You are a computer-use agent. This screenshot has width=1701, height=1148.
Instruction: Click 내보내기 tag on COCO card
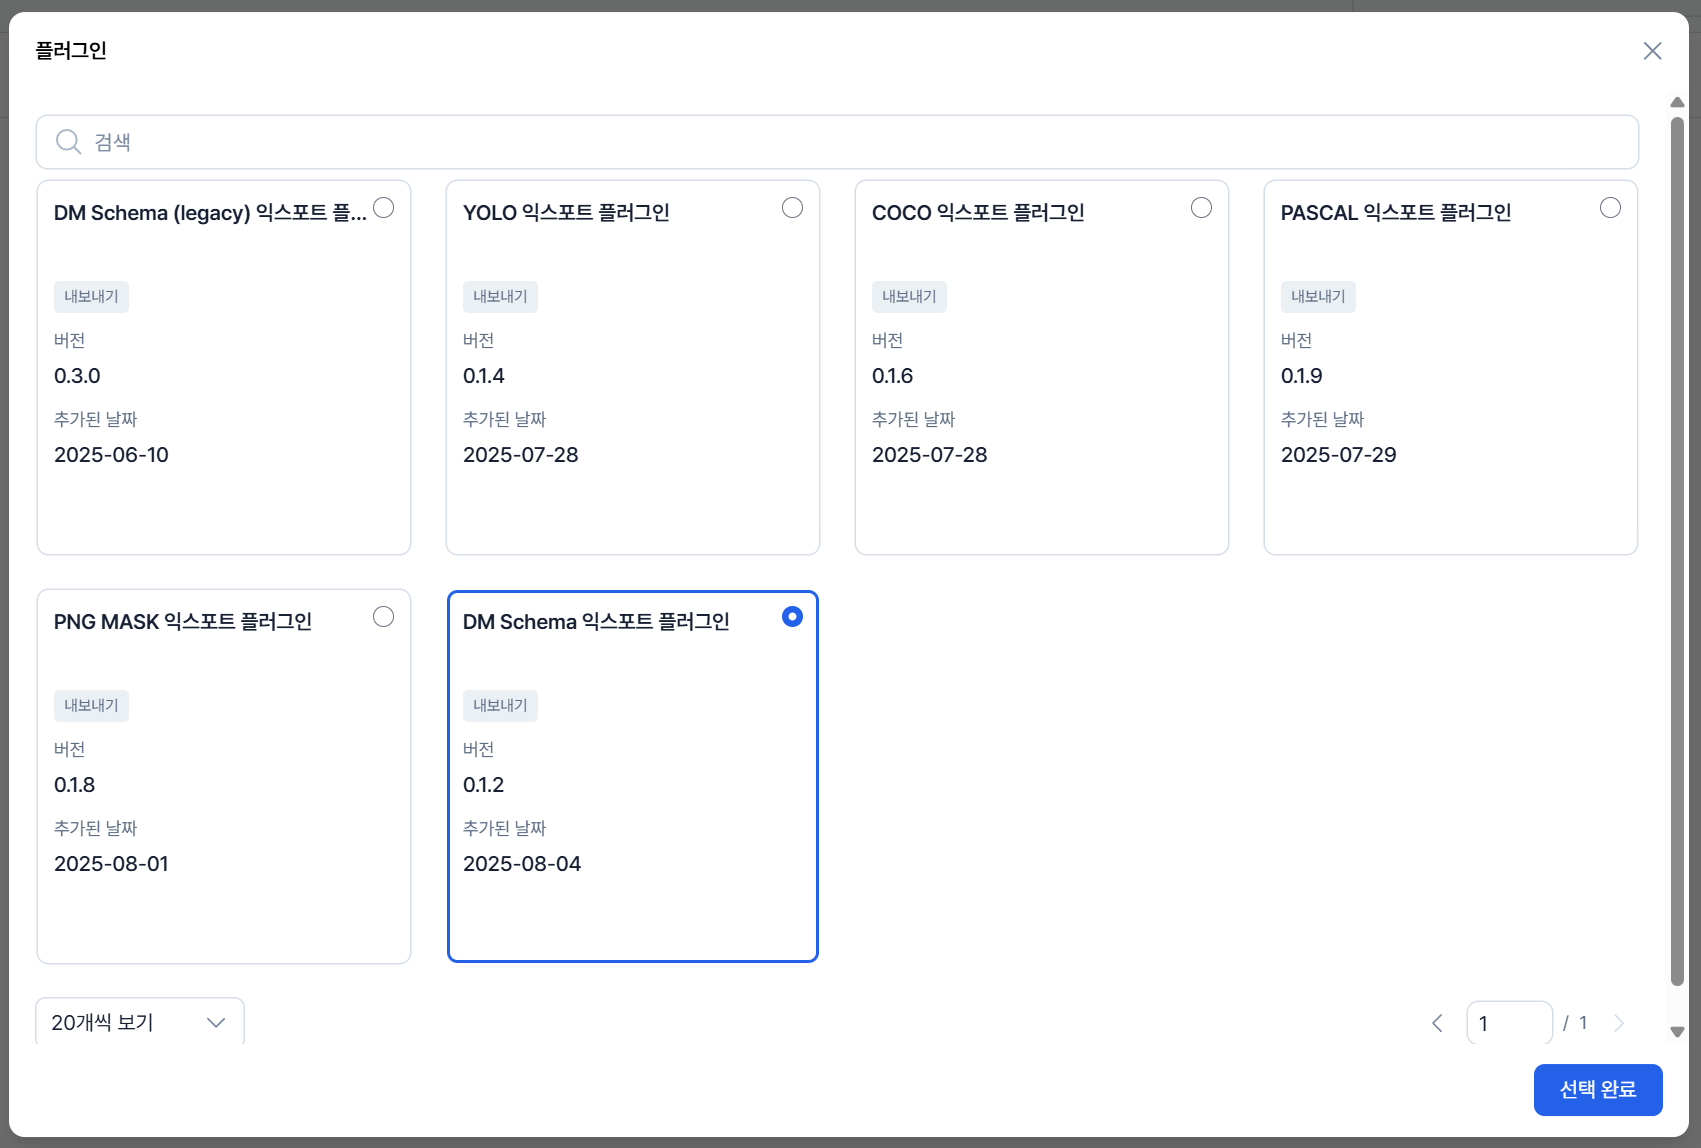click(909, 297)
